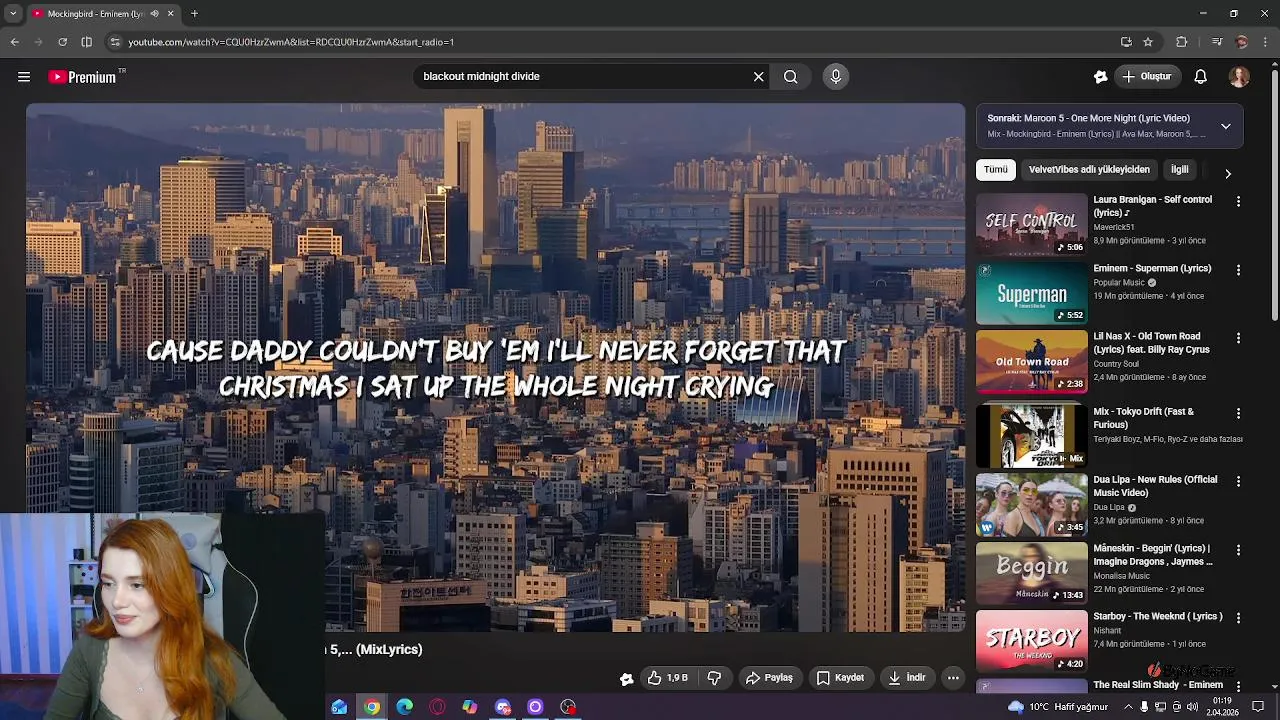
Task: Like the video (1,9 B)
Action: [668, 678]
